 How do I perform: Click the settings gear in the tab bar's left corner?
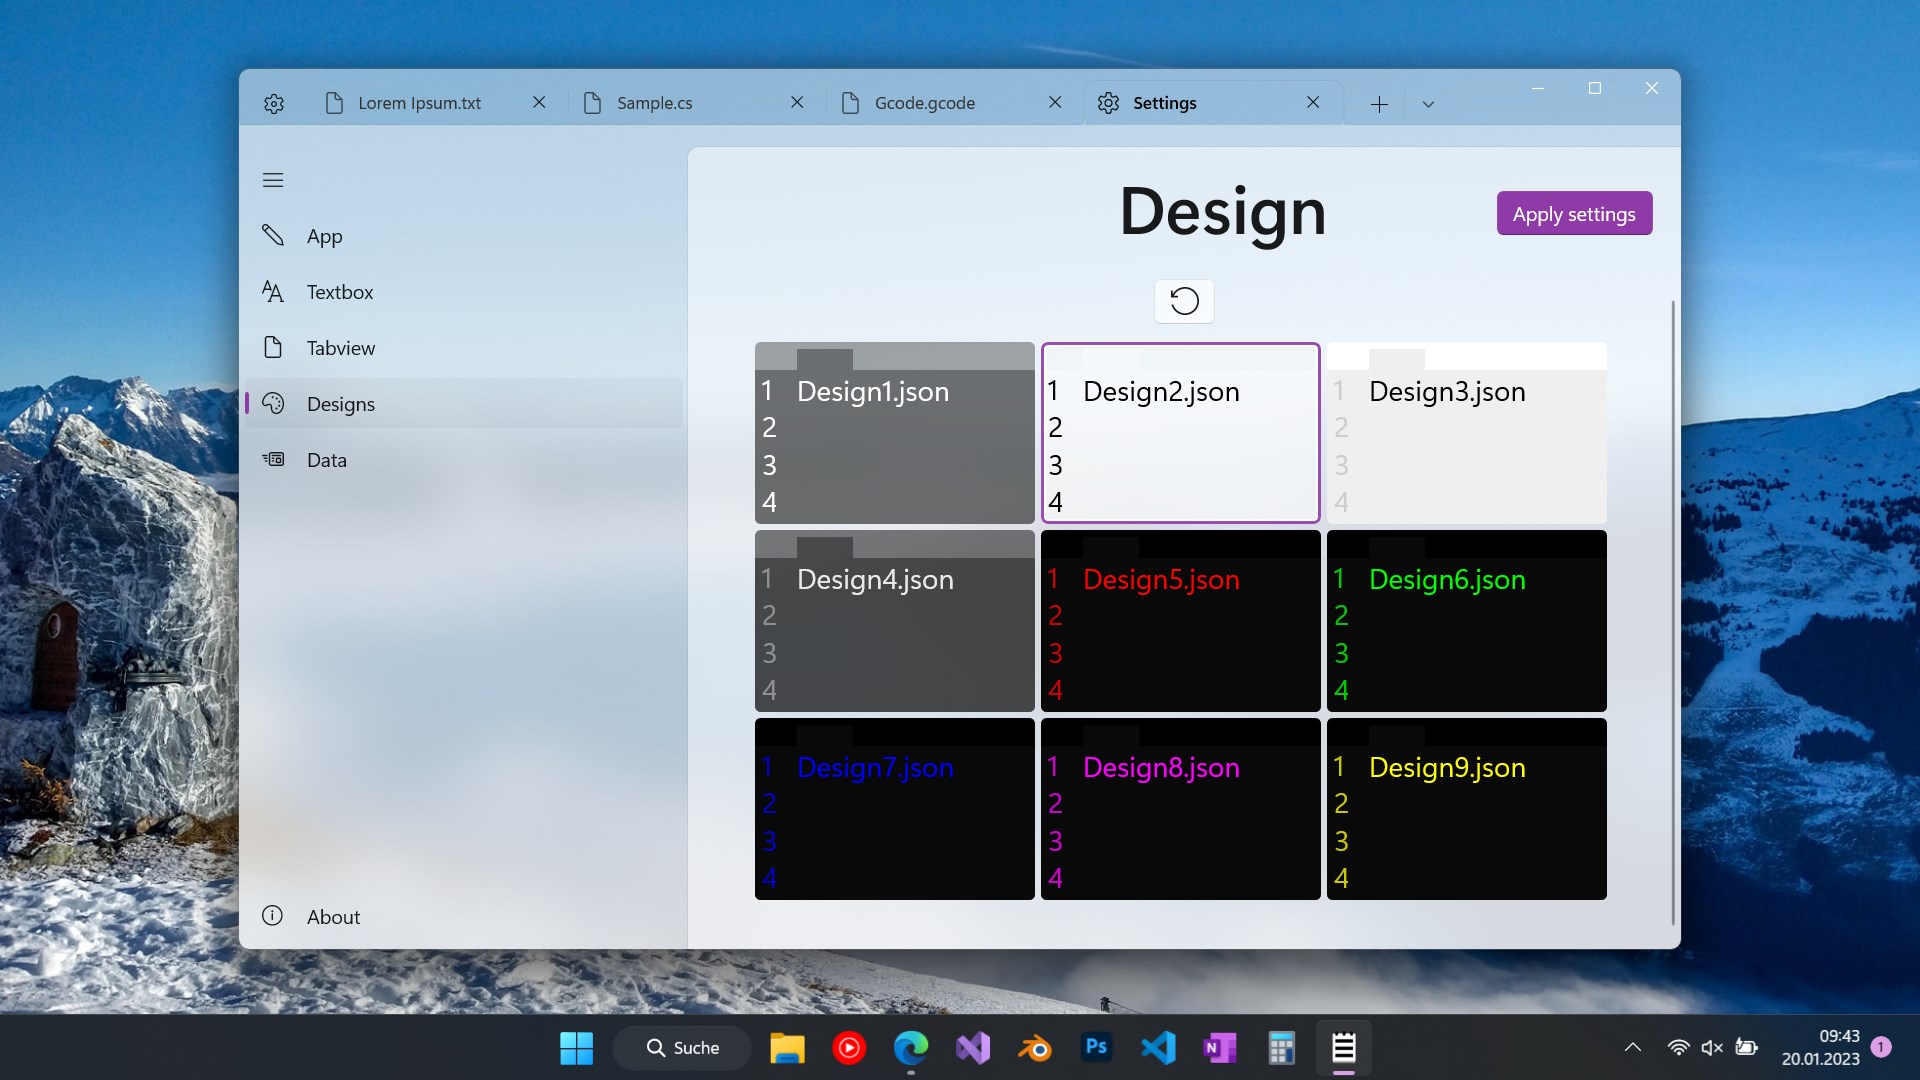274,103
